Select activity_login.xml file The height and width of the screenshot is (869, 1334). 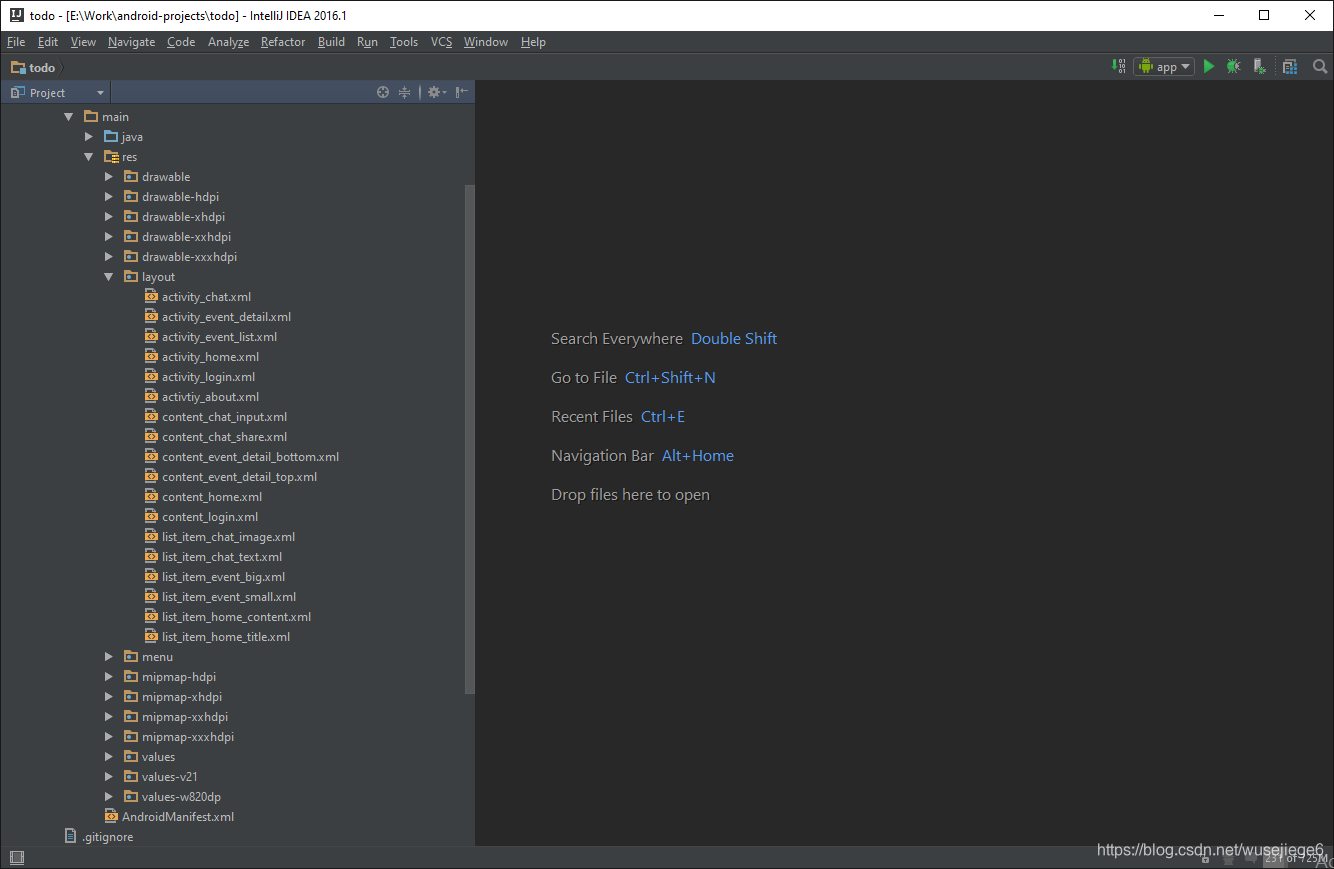208,377
